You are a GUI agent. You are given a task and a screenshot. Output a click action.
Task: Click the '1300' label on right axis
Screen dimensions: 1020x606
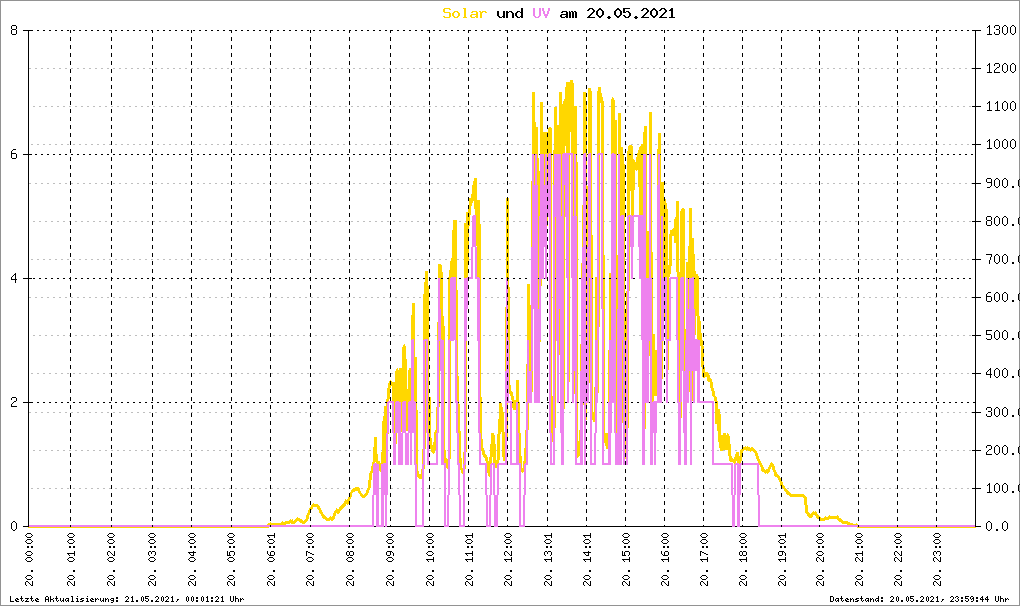tap(1001, 31)
